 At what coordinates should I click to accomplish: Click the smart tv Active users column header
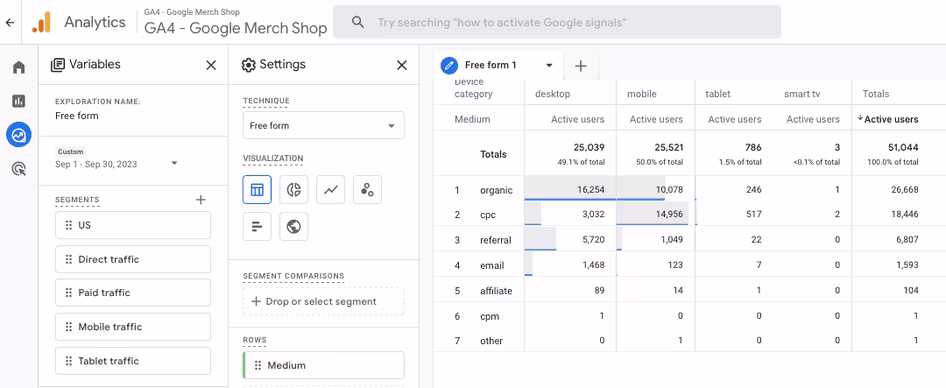point(813,119)
